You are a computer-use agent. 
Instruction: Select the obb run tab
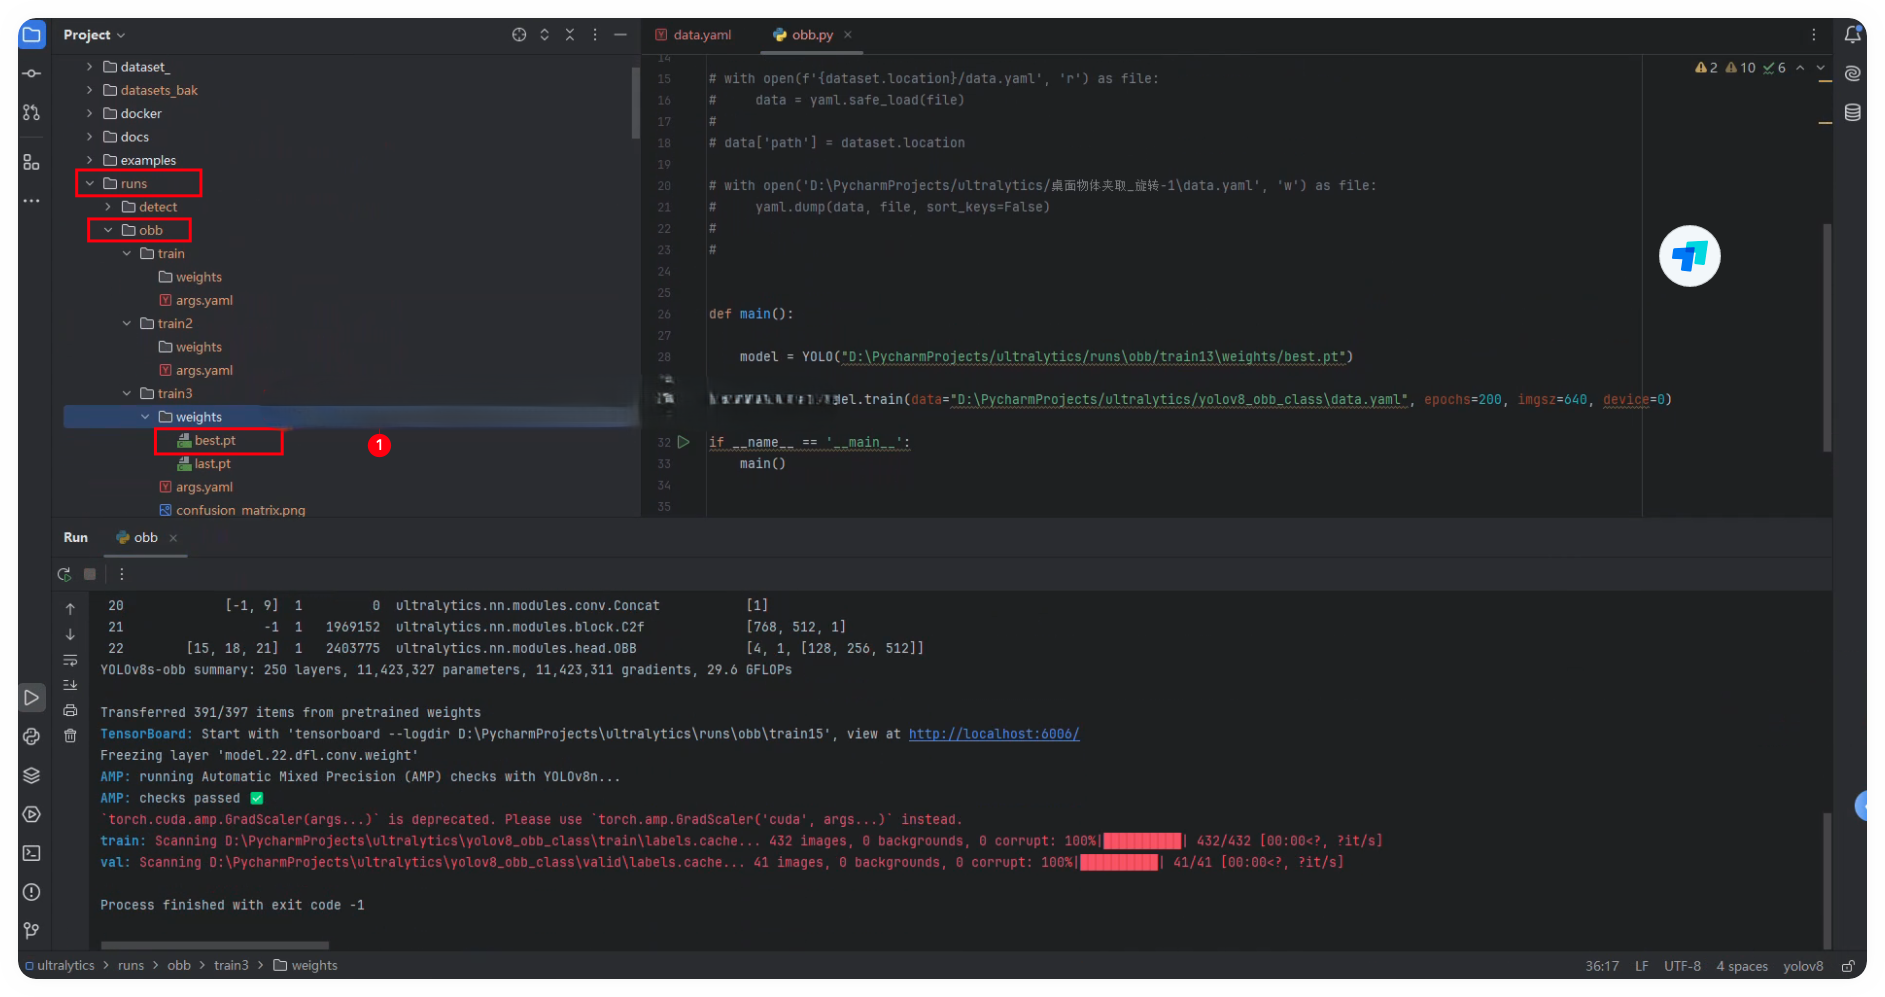[x=137, y=538]
